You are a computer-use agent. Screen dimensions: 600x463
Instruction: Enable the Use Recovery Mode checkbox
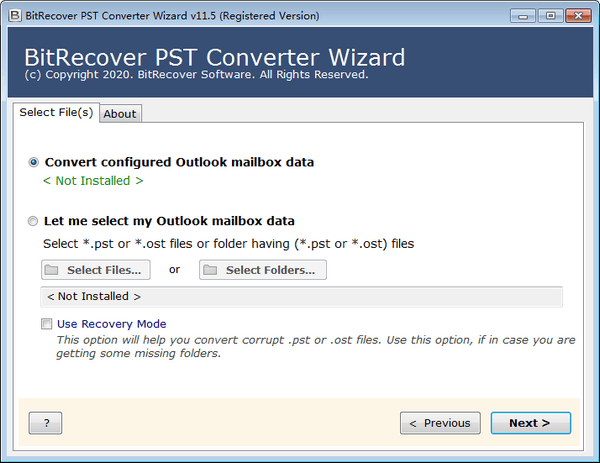[x=46, y=324]
